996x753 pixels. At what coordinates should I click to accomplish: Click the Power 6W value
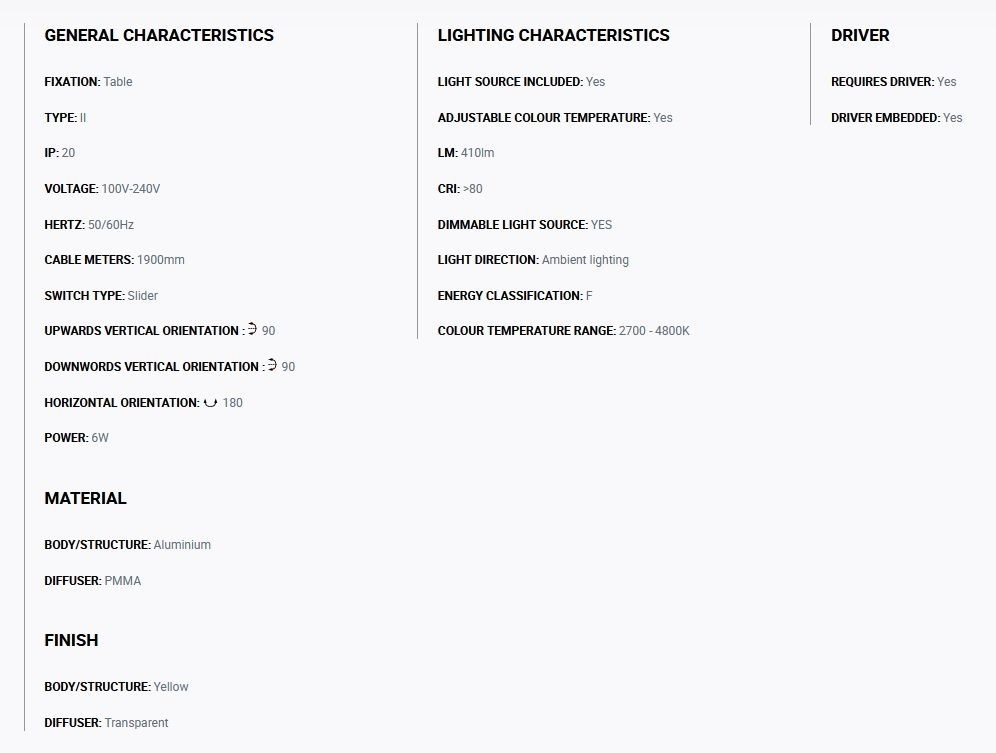pyautogui.click(x=100, y=438)
